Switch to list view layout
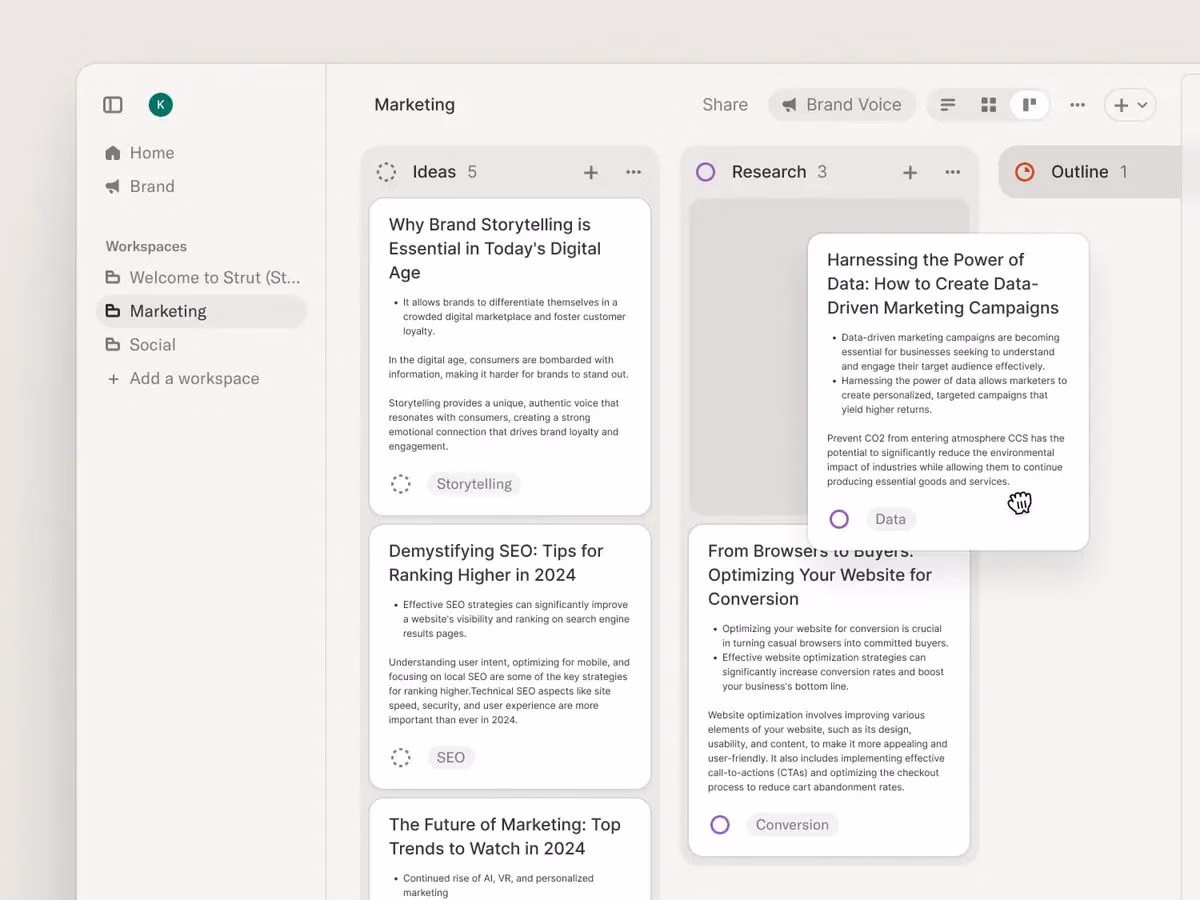1200x900 pixels. tap(948, 105)
